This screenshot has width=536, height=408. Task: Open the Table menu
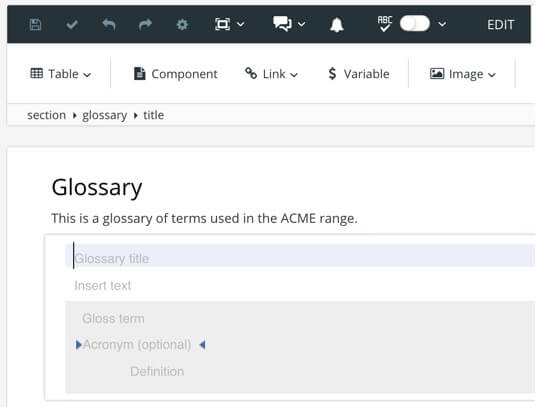[61, 74]
